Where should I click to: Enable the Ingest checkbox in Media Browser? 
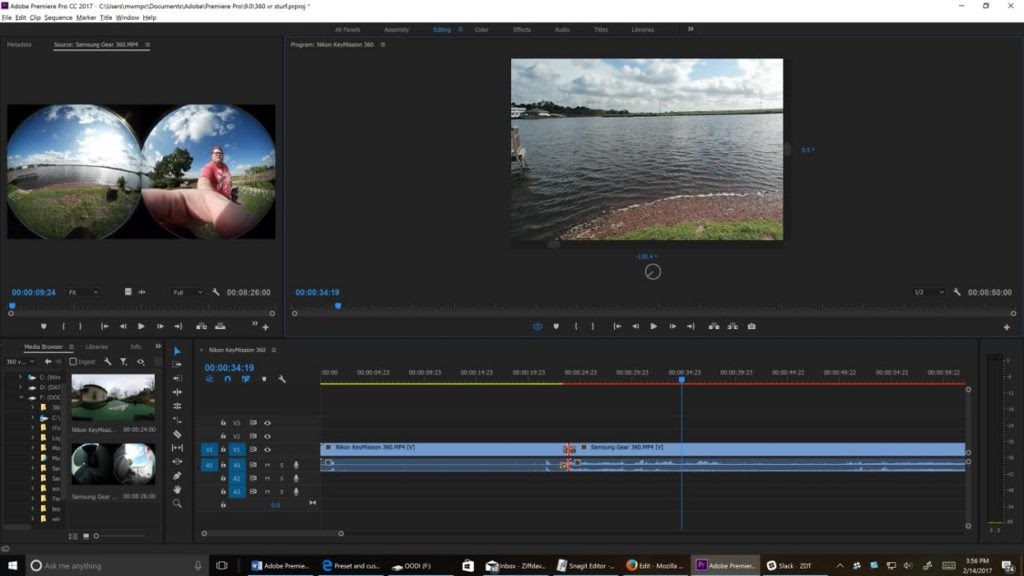(x=73, y=362)
